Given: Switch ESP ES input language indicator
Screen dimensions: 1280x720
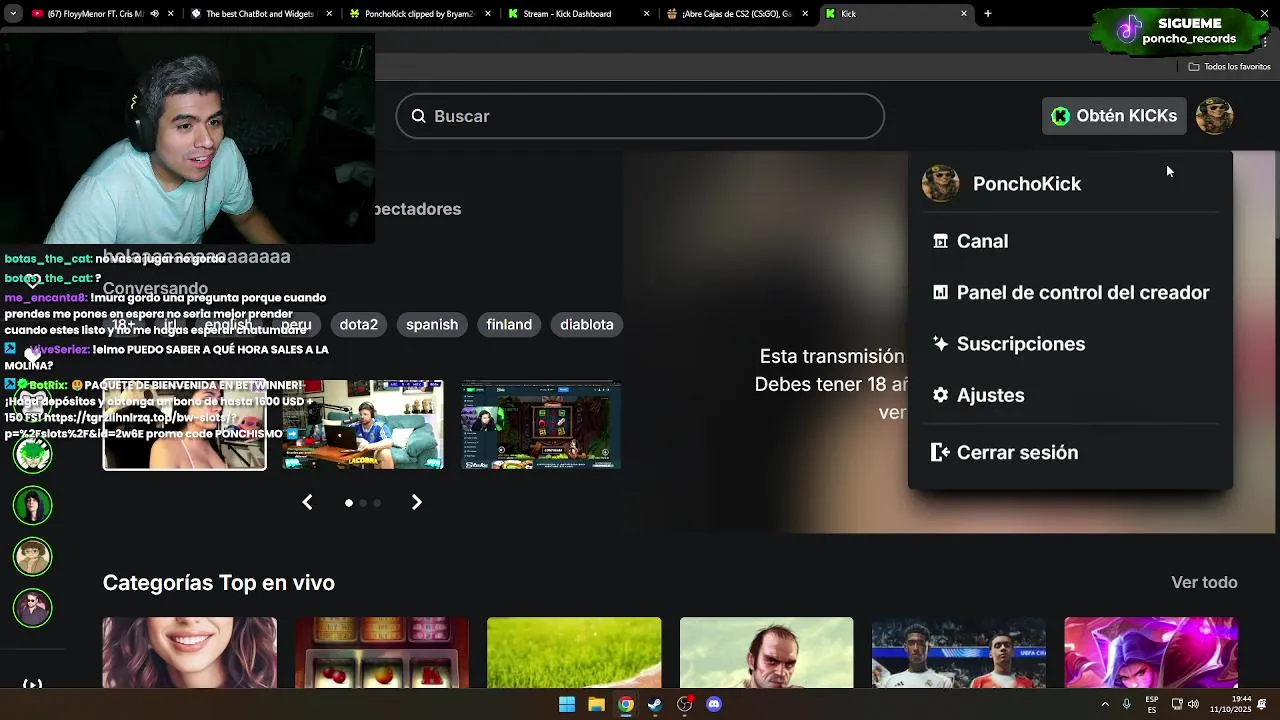Looking at the screenshot, I should [1152, 704].
